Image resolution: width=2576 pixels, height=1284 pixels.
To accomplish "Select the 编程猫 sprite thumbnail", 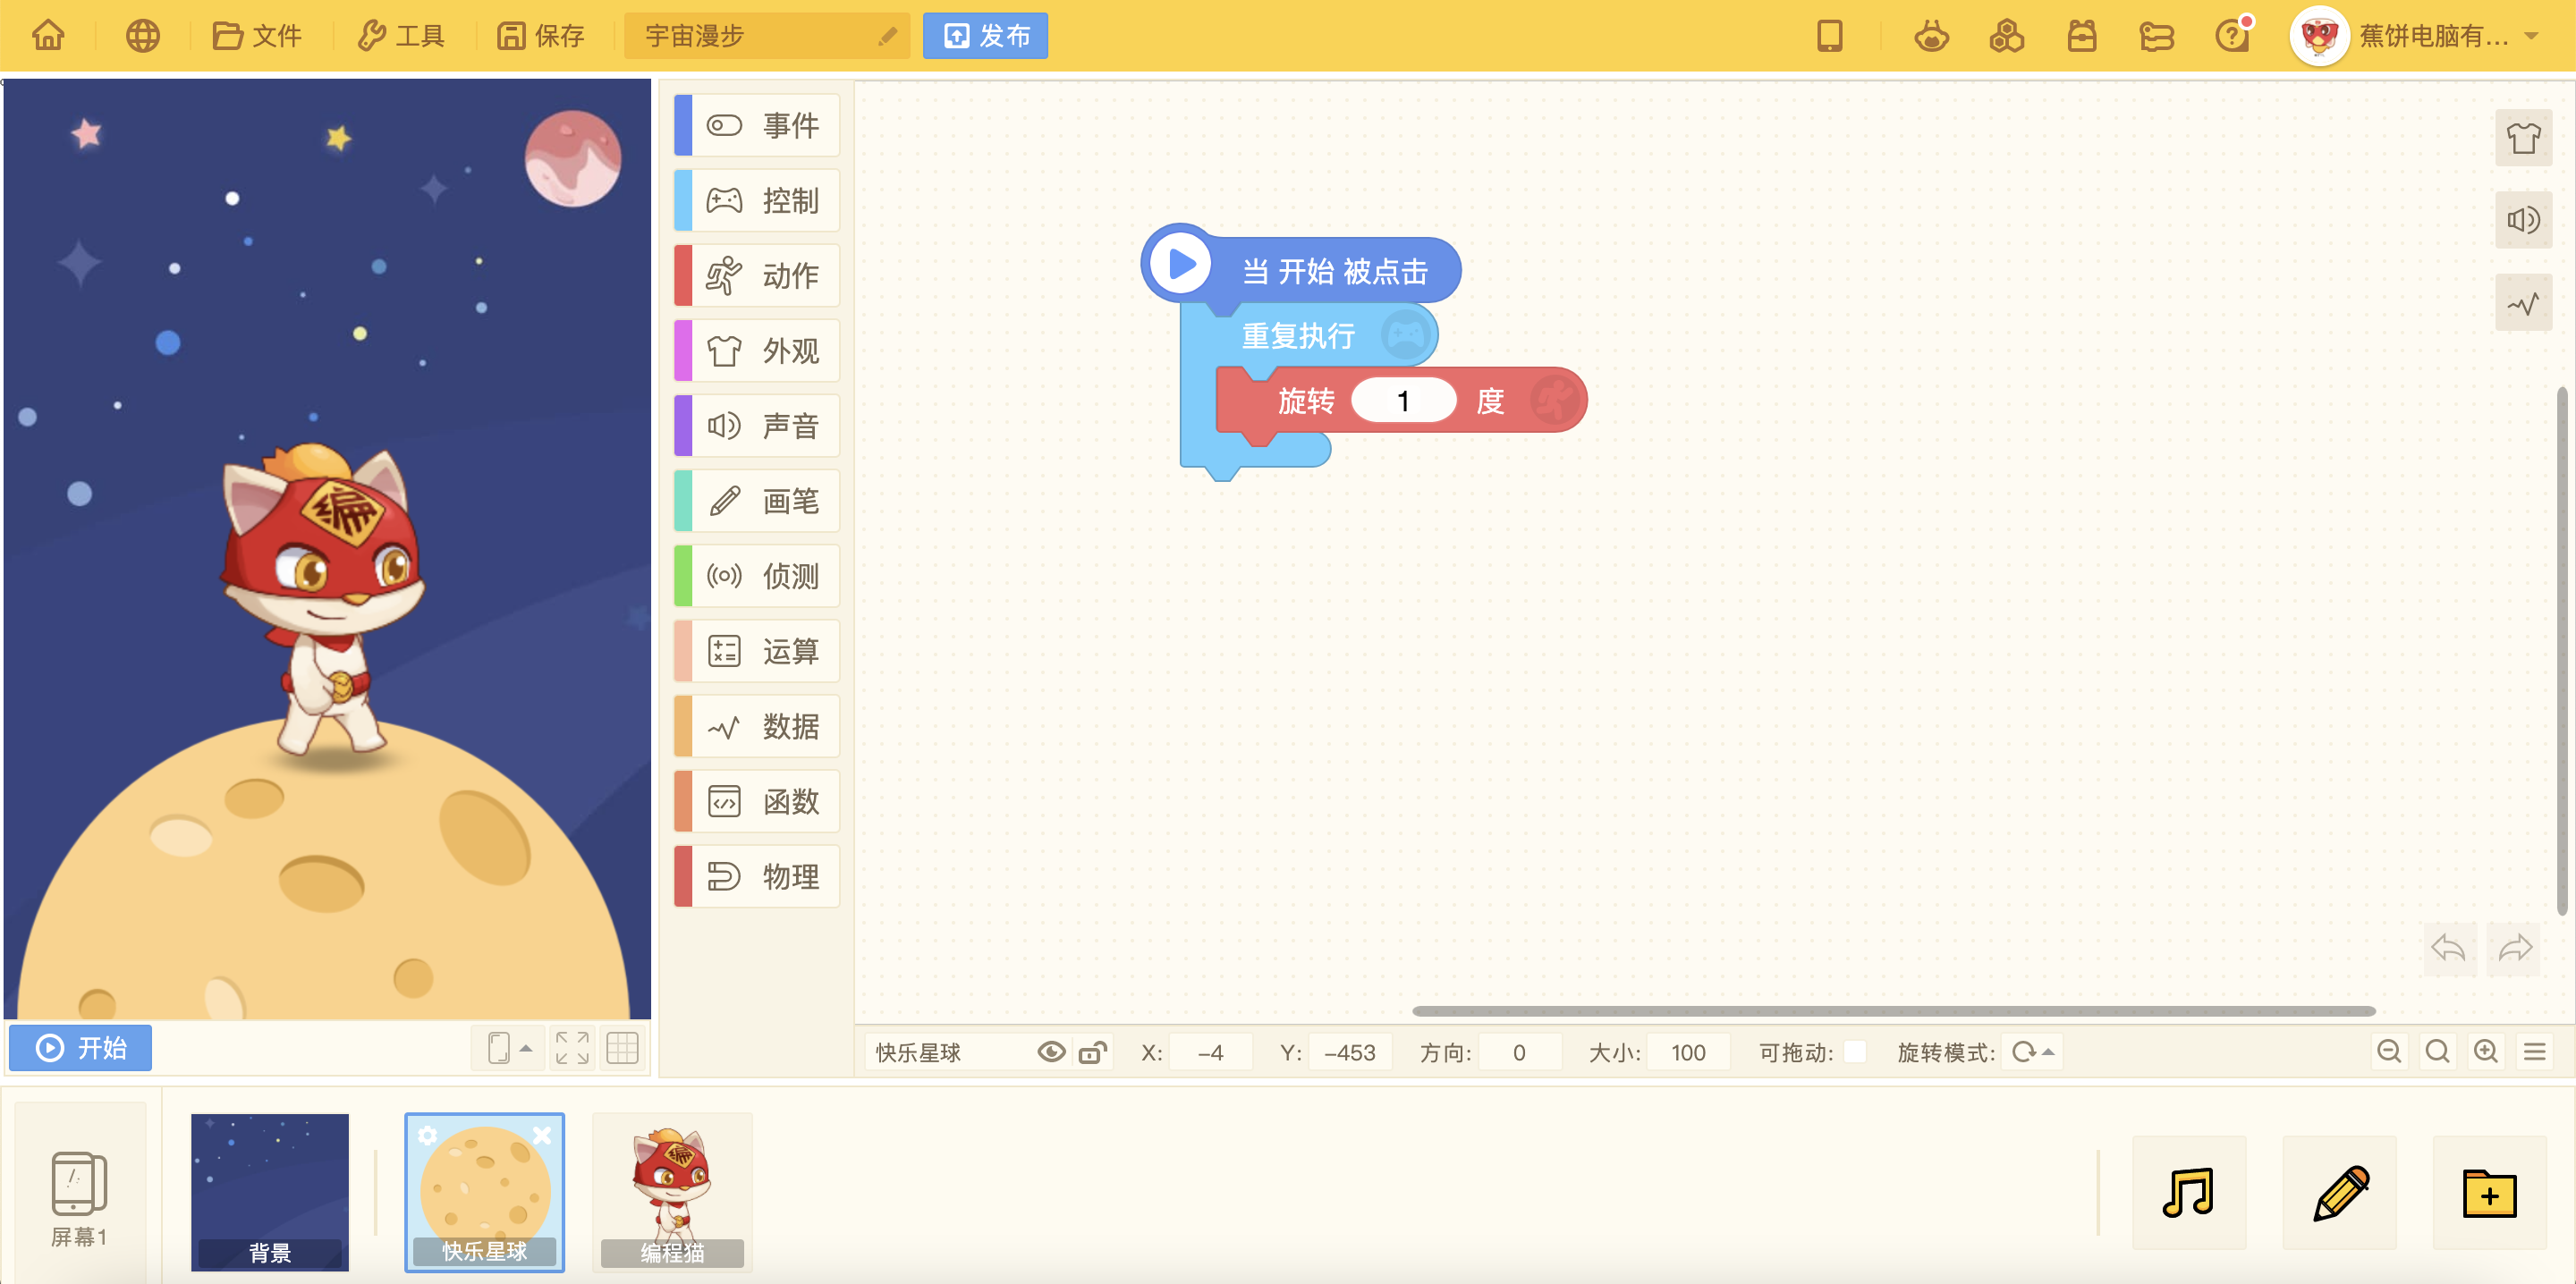I will click(x=672, y=1192).
